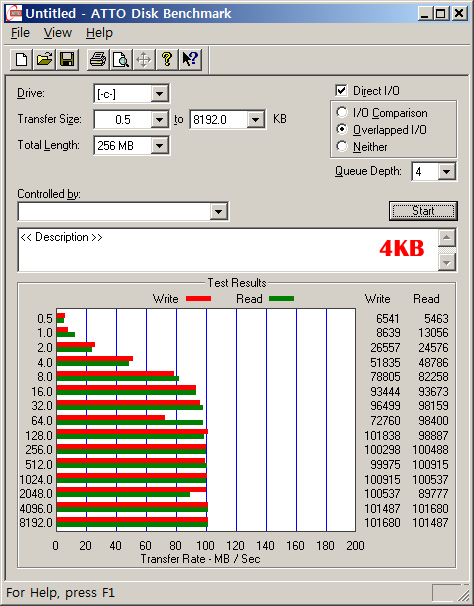Click the write value 101838
Image resolution: width=474 pixels, height=606 pixels.
click(x=382, y=436)
